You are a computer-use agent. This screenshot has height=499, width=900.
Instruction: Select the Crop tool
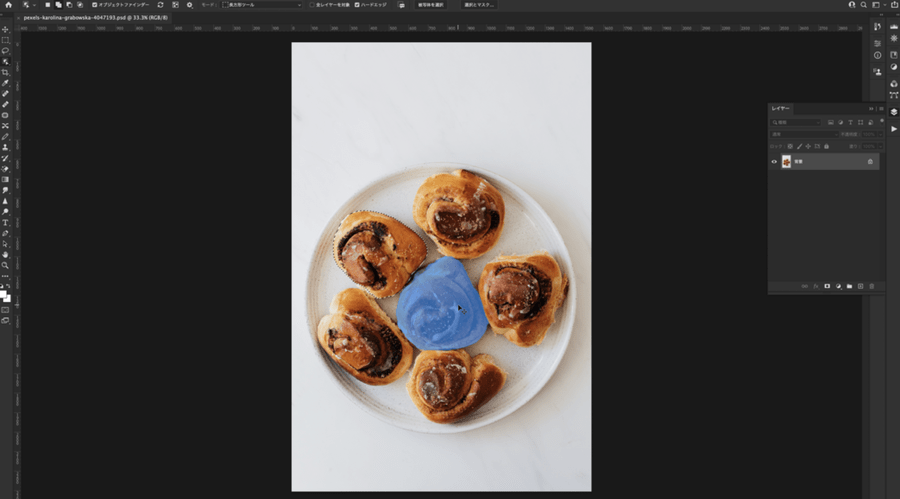pyautogui.click(x=5, y=72)
